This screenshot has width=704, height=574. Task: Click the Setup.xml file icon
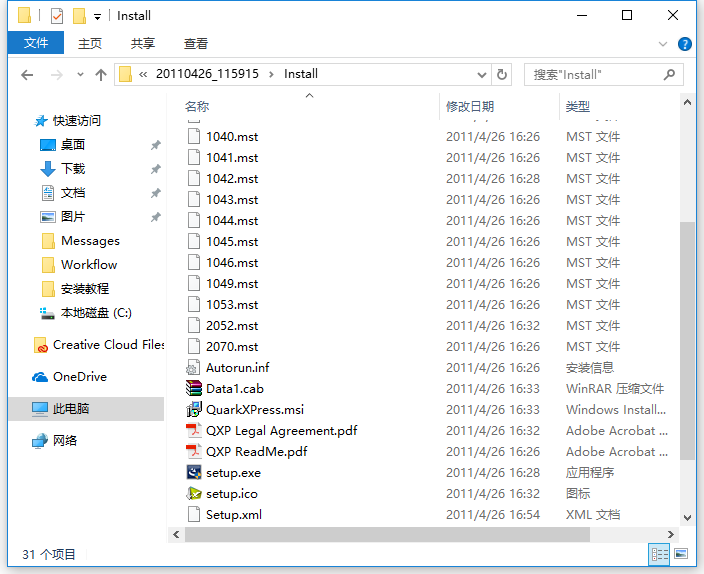pos(194,515)
